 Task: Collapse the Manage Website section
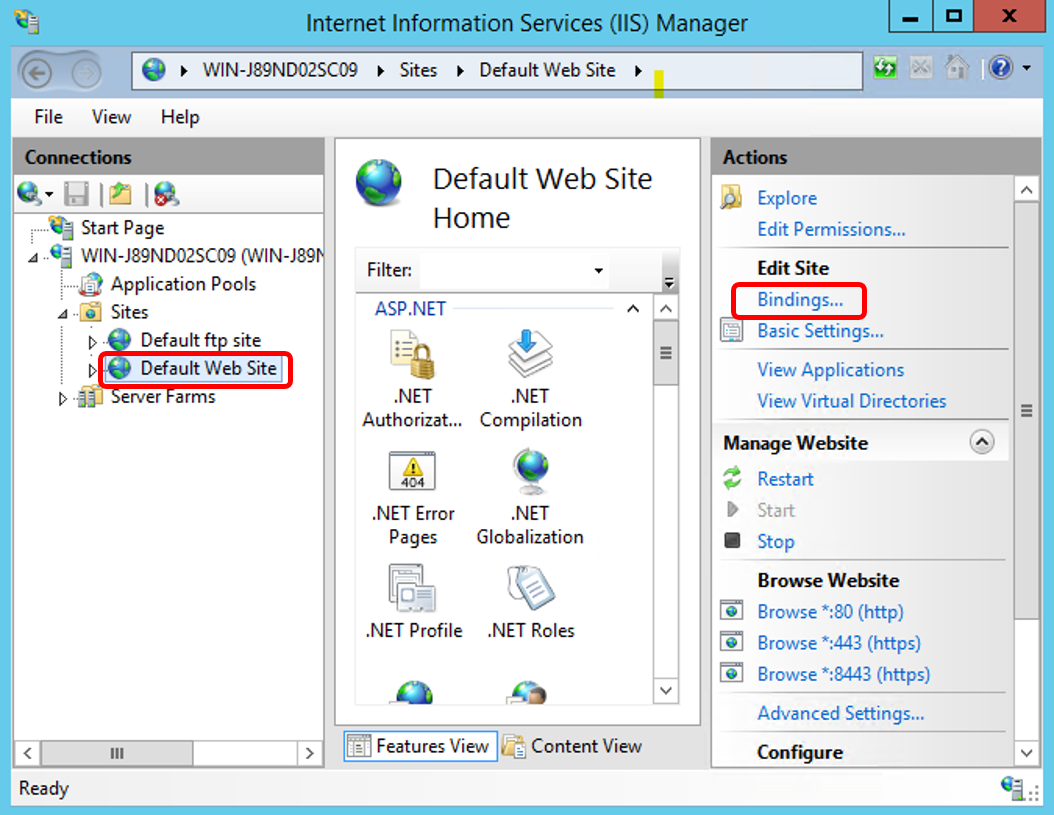tap(982, 442)
